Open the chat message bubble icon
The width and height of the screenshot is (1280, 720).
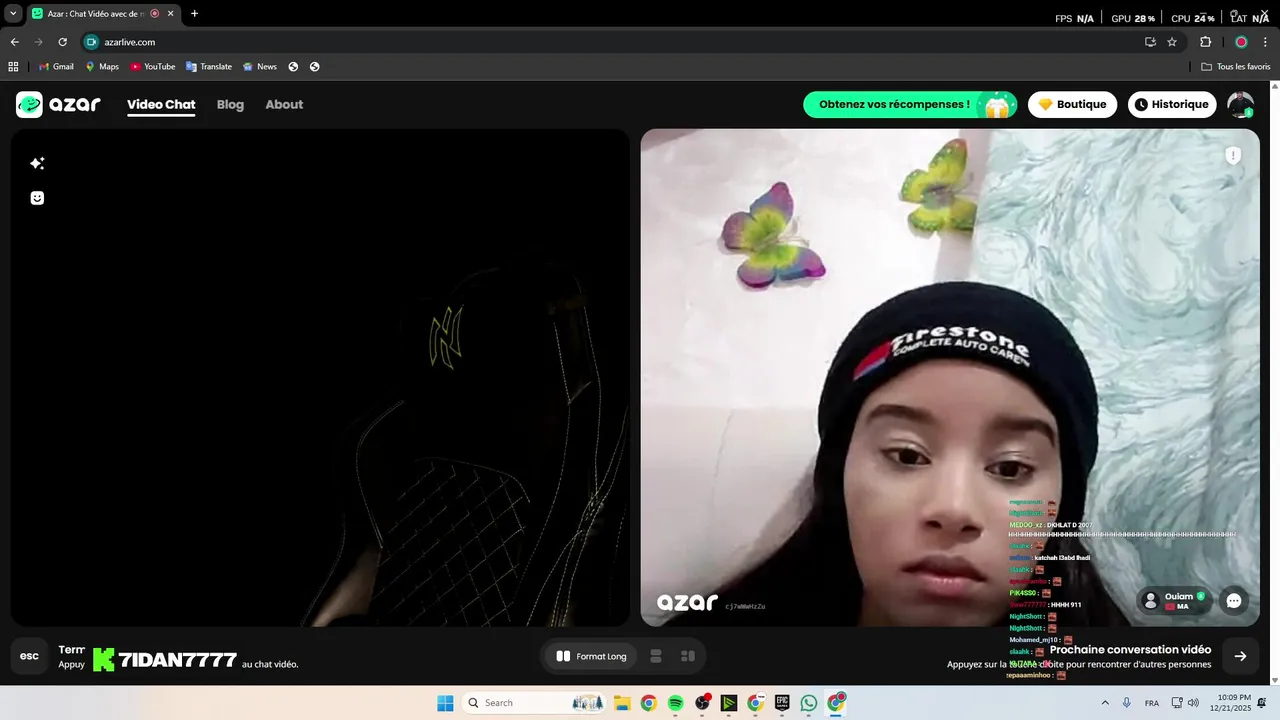tap(1234, 601)
